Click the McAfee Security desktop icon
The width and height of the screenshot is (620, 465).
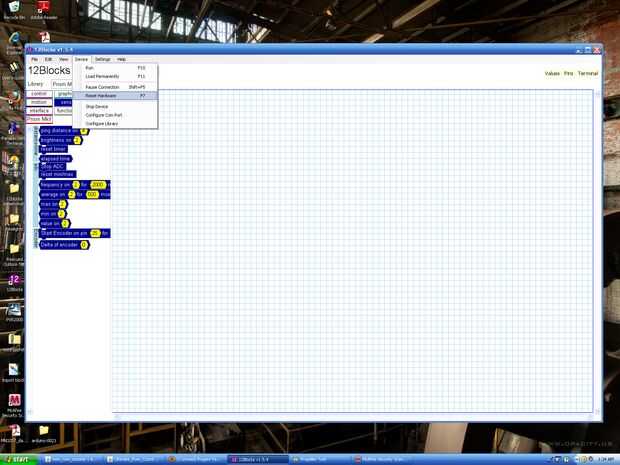pyautogui.click(x=14, y=405)
